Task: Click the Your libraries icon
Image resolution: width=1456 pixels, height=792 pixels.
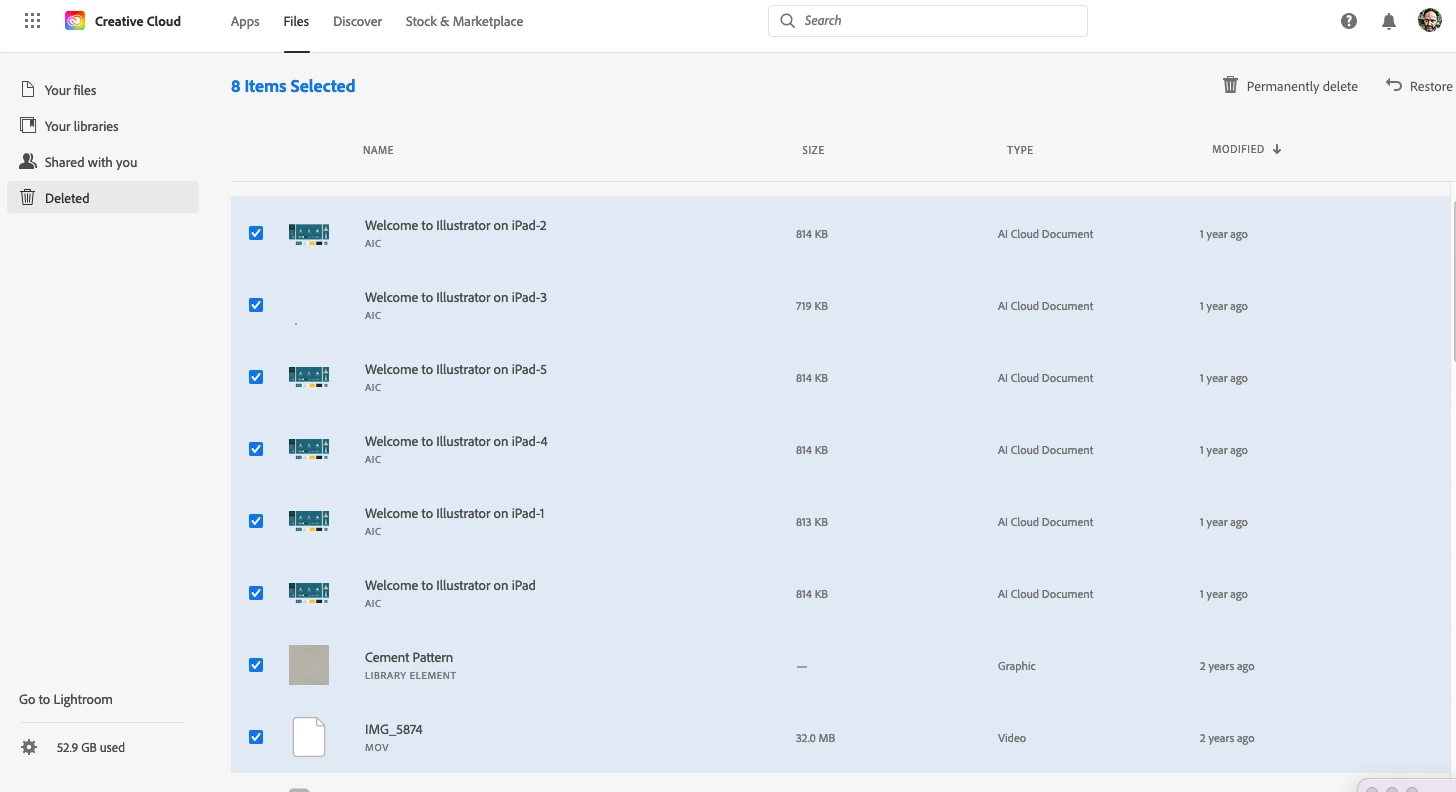Action: [x=28, y=126]
